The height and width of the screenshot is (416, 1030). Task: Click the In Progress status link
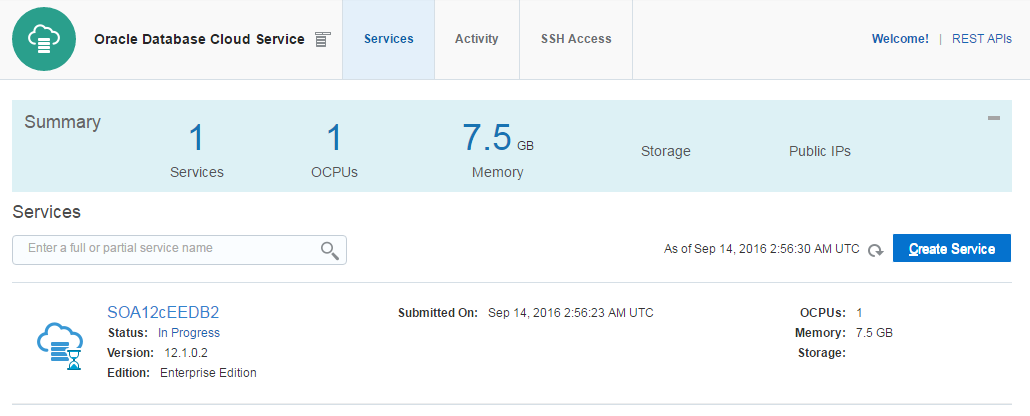pos(189,333)
